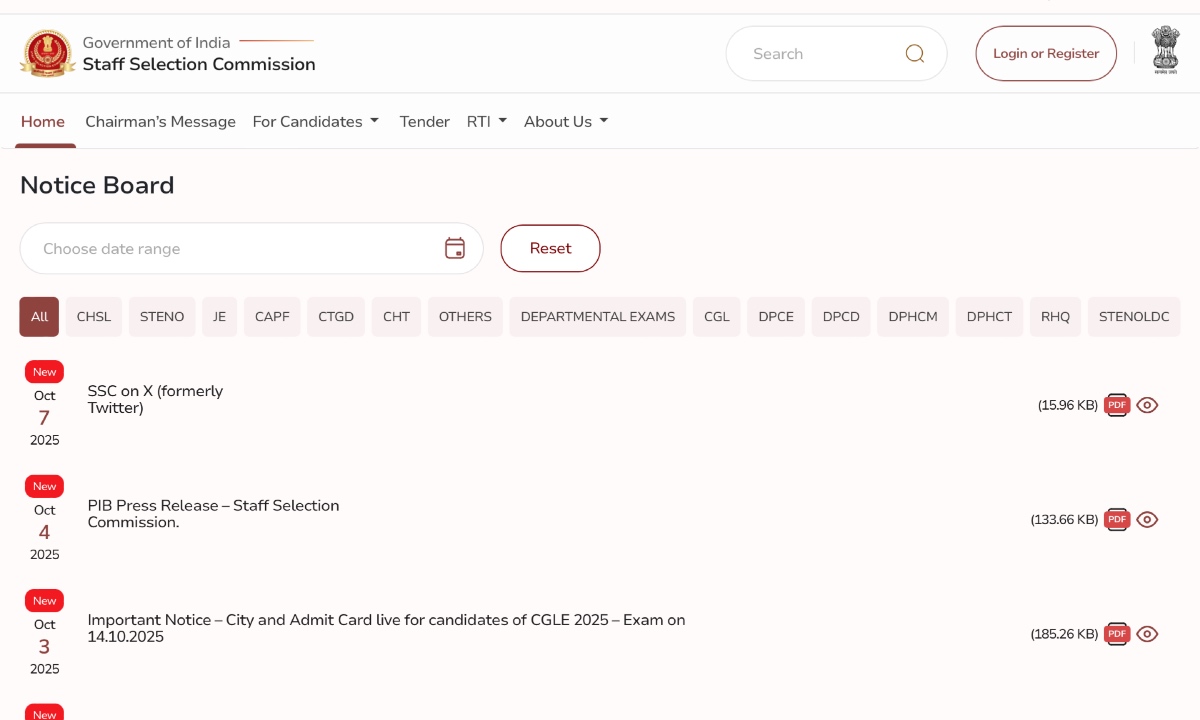
Task: Download PDF for SSC on X notice
Action: pos(1117,405)
